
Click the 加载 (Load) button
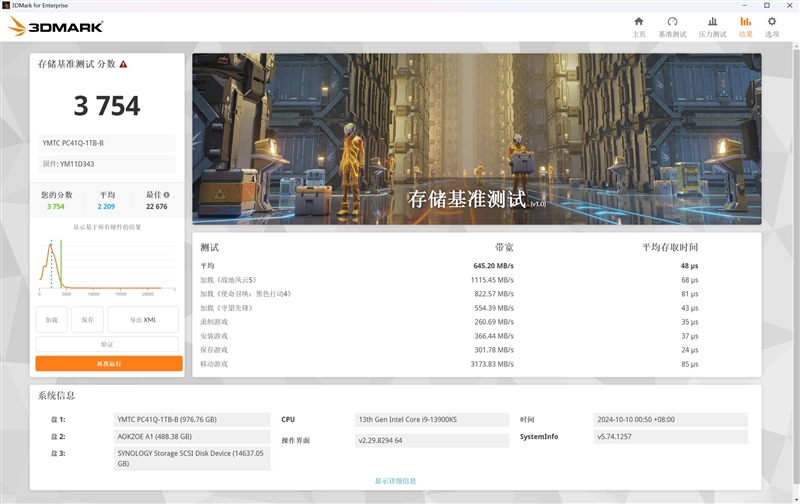click(x=52, y=320)
